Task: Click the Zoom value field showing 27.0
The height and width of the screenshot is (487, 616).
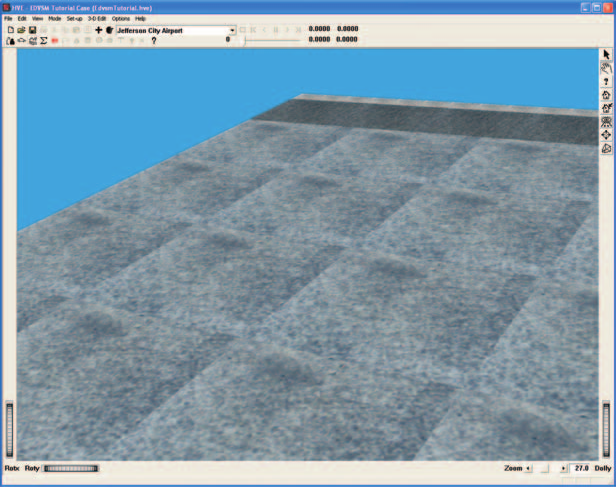Action: (581, 468)
